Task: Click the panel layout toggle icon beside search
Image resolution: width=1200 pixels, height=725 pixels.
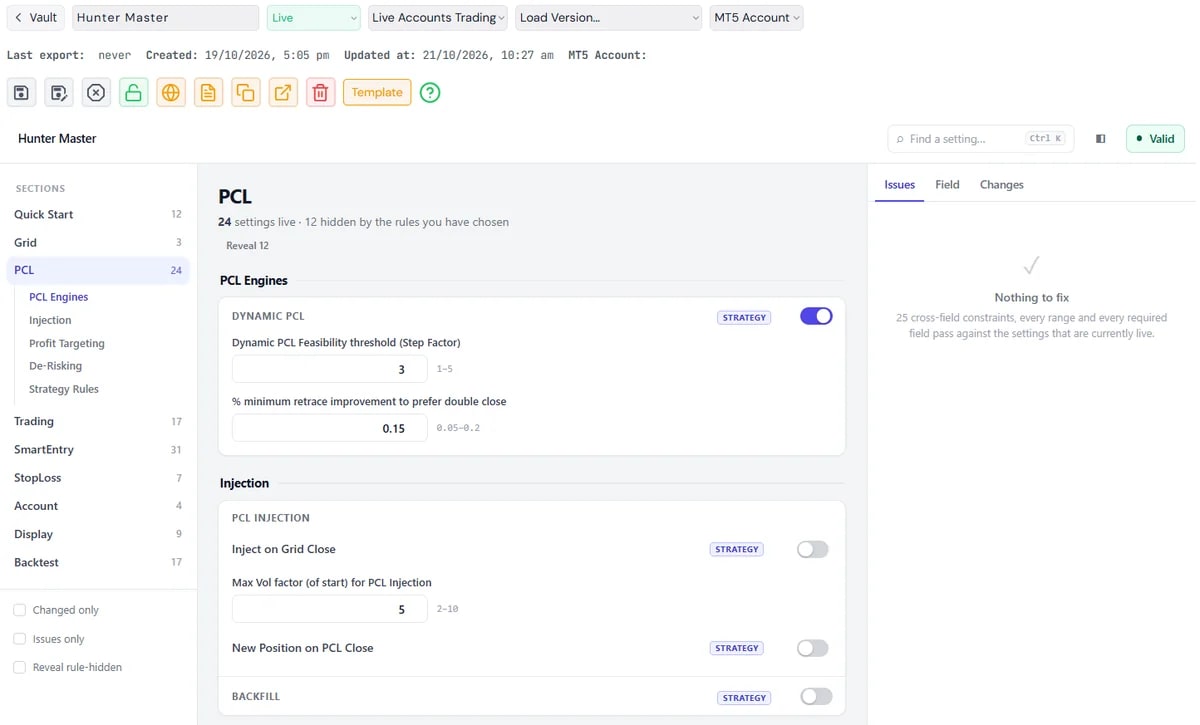Action: [x=1101, y=139]
